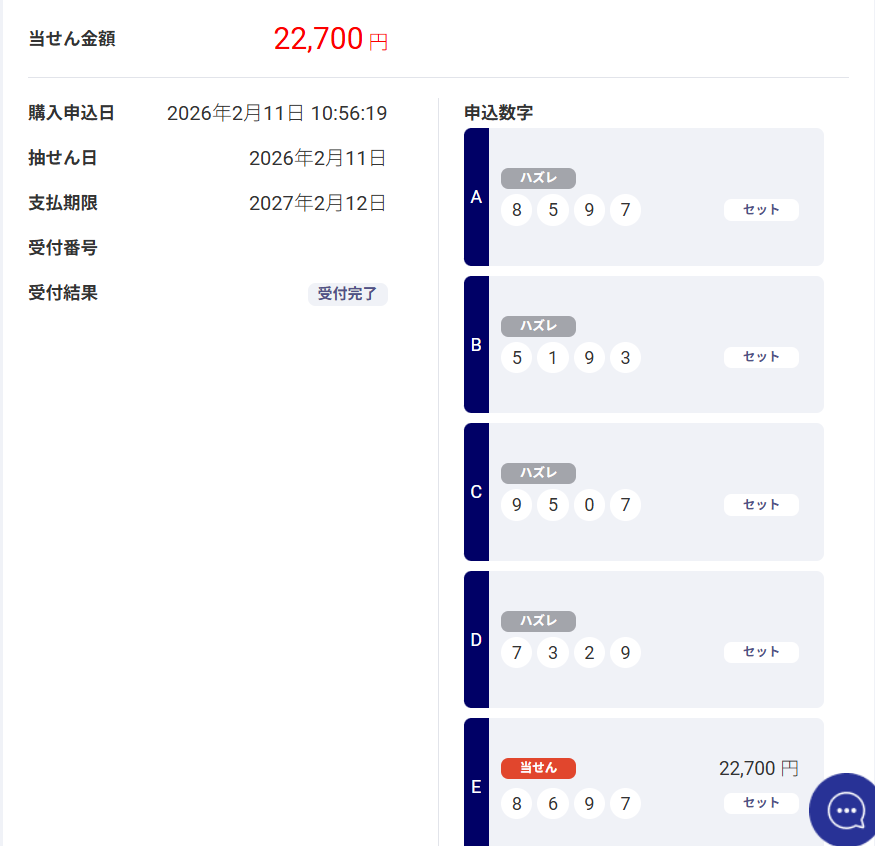Image resolution: width=875 pixels, height=846 pixels.
Task: Click the ハズレ badge in row C
Action: [x=538, y=474]
